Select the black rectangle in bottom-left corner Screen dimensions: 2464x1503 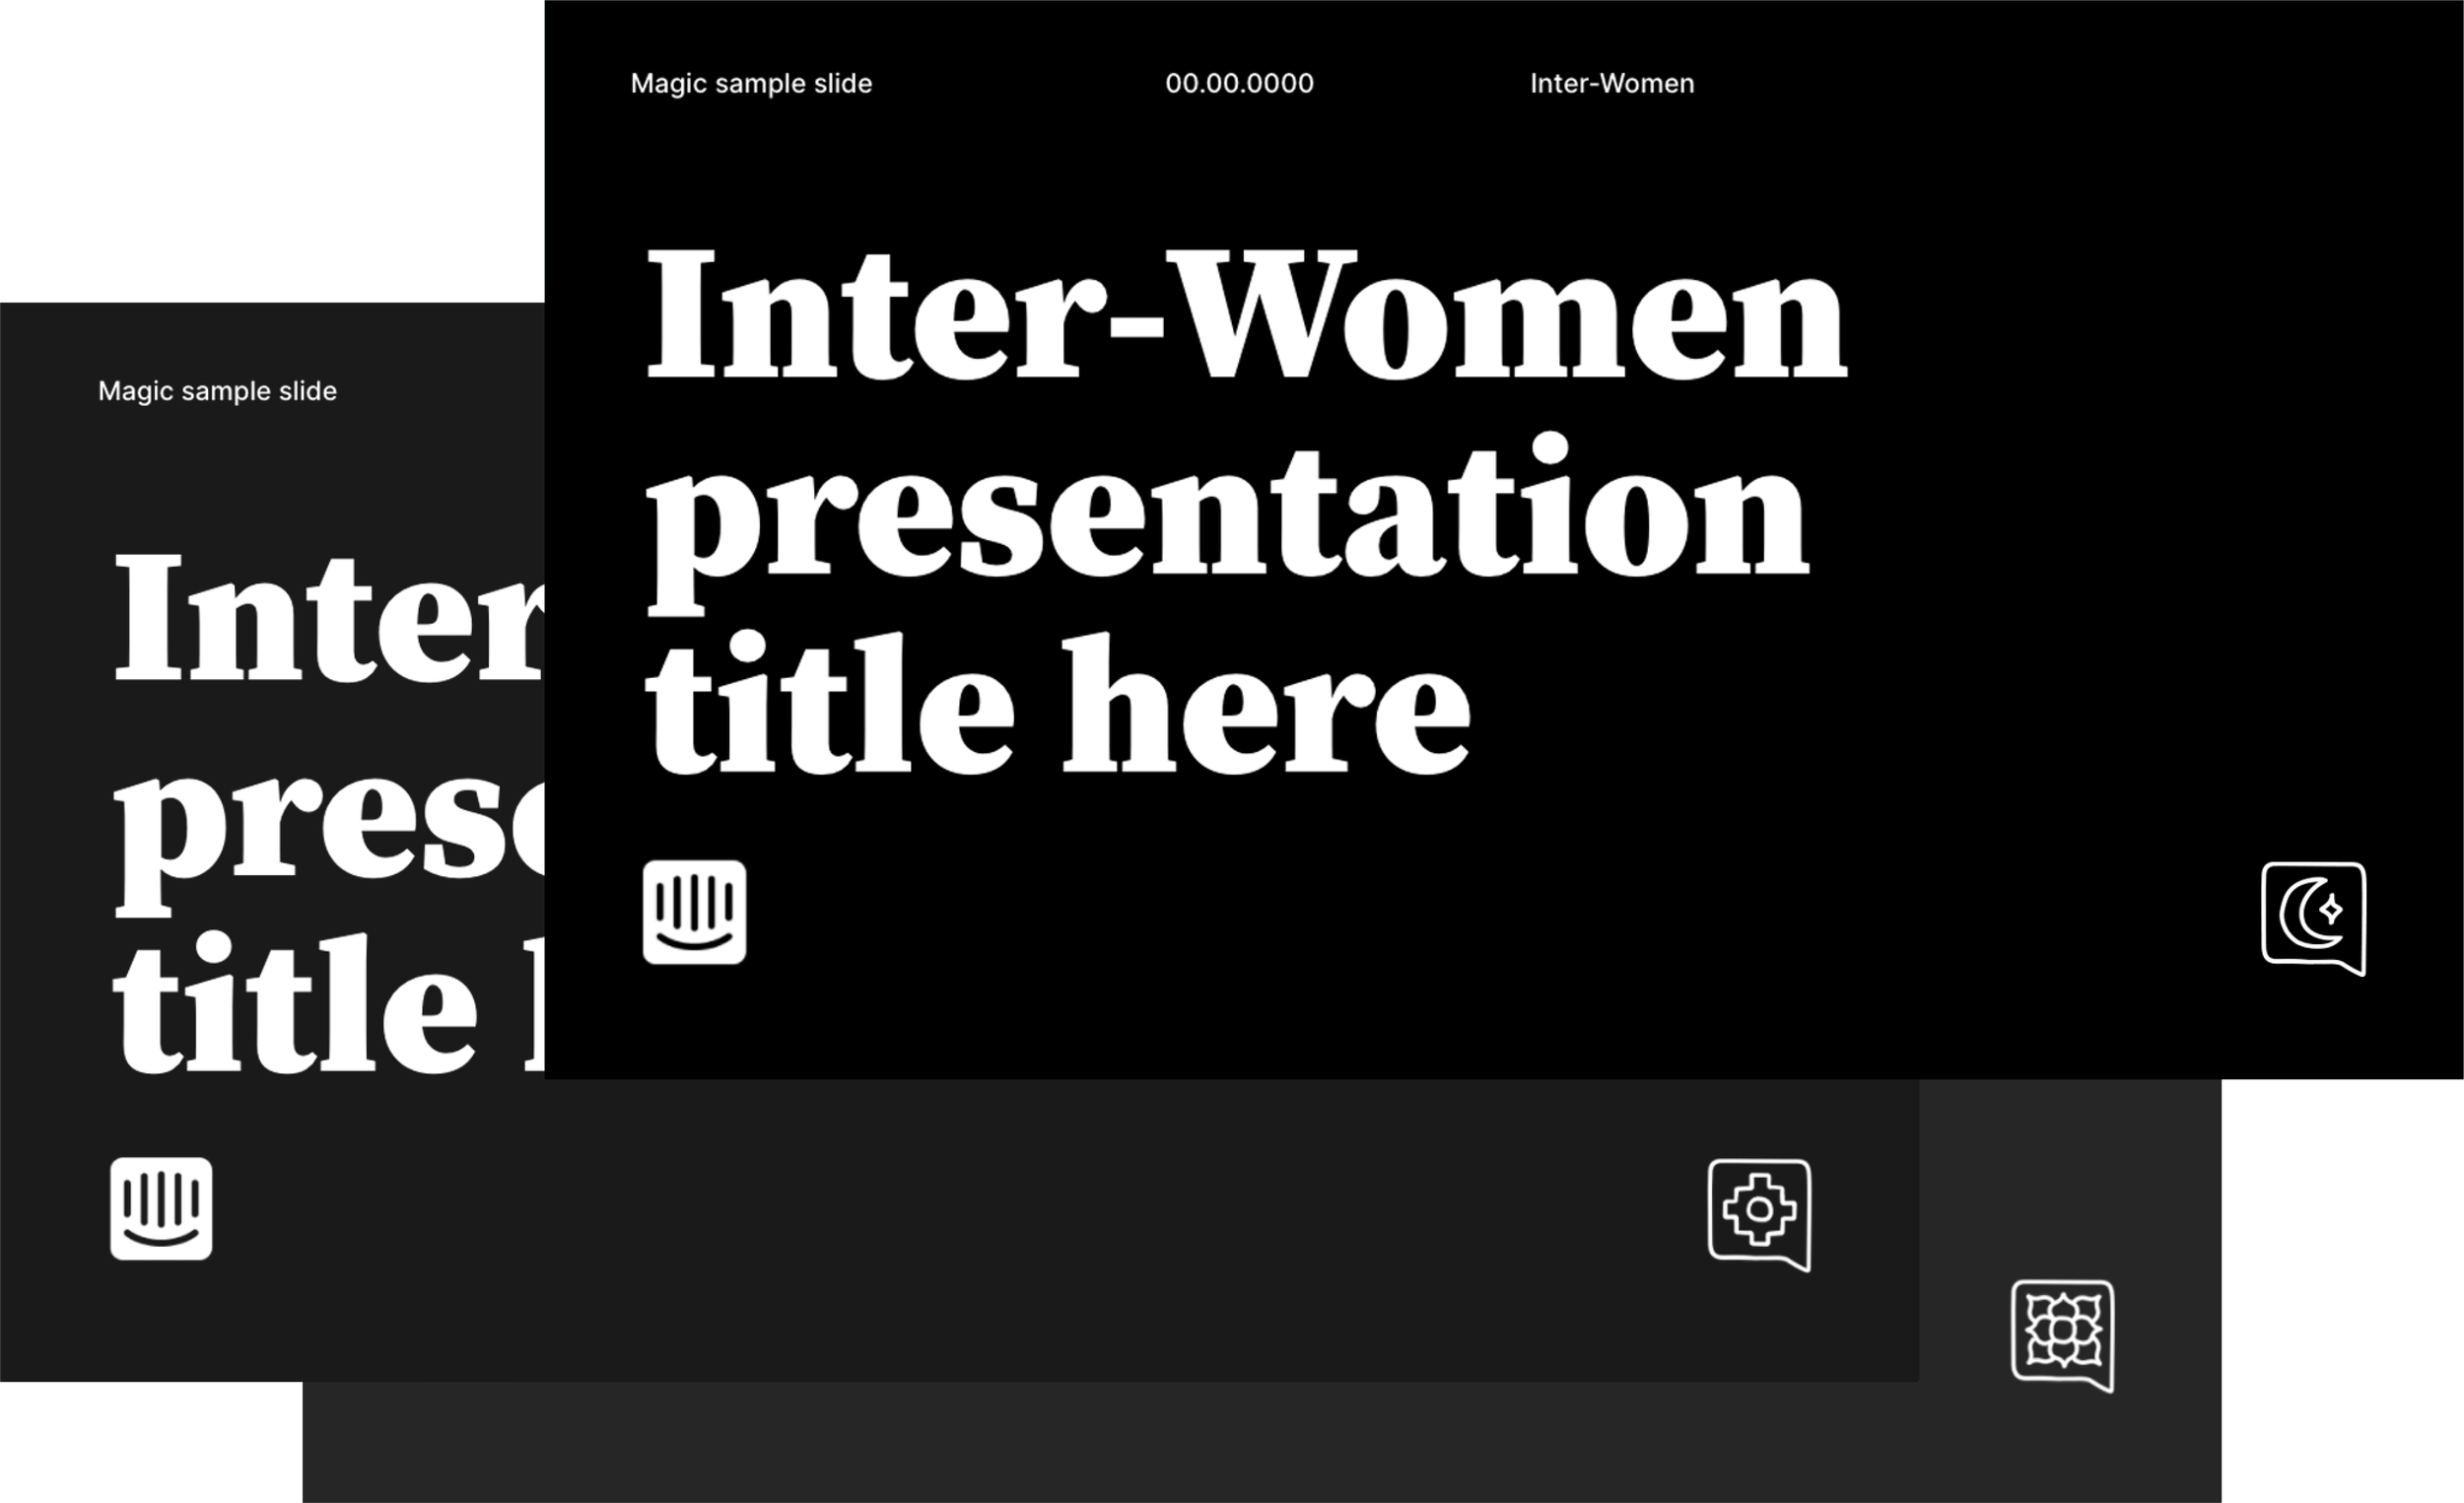click(150, 1443)
